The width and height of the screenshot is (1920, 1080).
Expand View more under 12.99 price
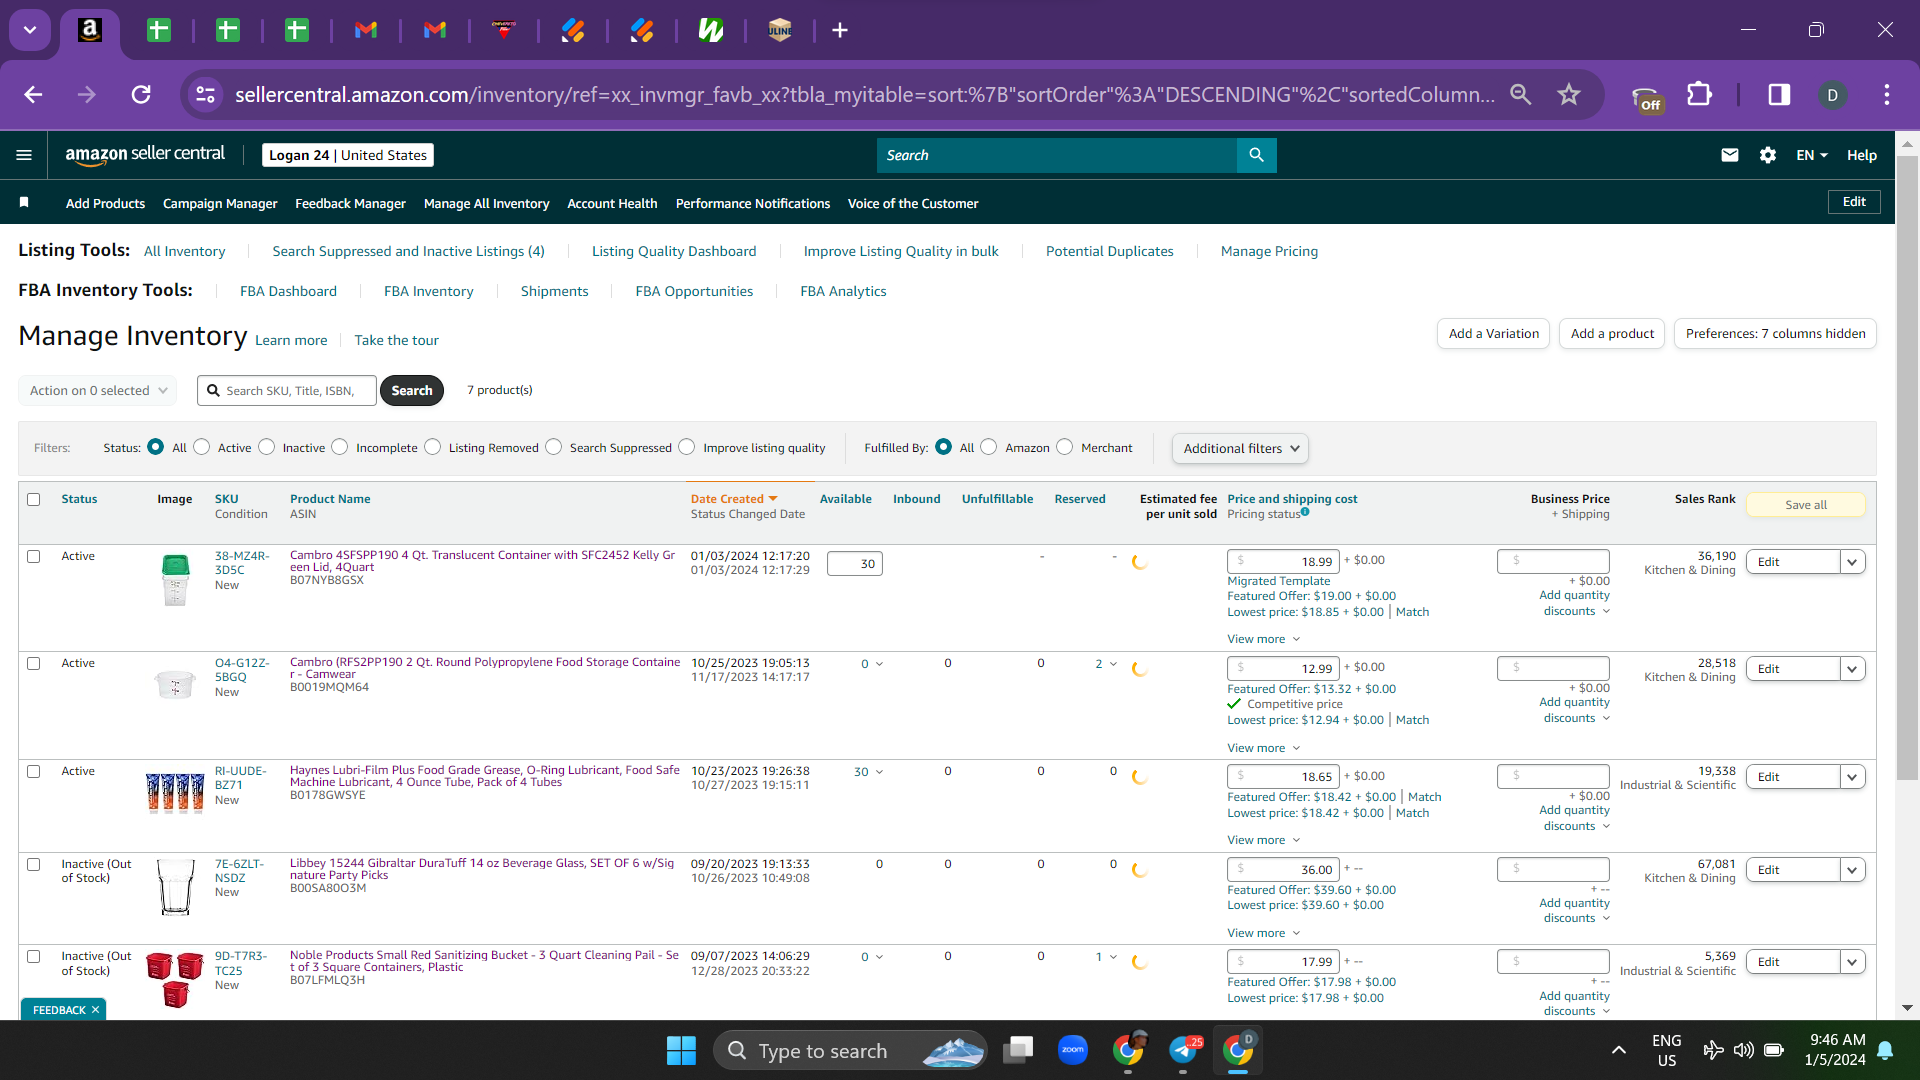pyautogui.click(x=1264, y=748)
